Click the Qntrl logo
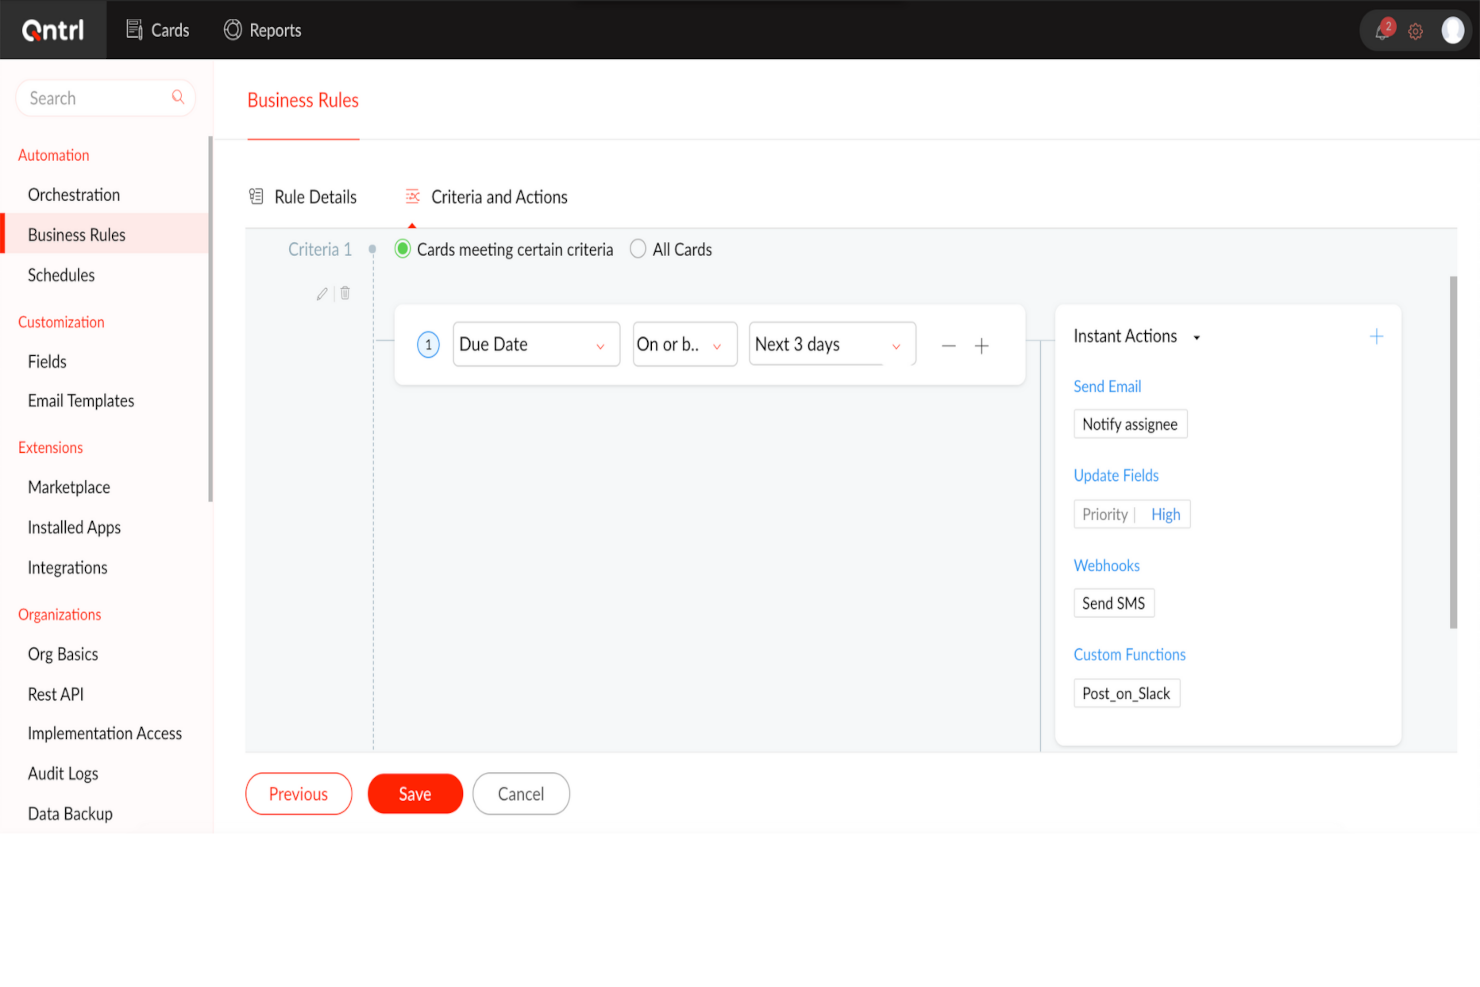This screenshot has height=987, width=1480. (53, 30)
